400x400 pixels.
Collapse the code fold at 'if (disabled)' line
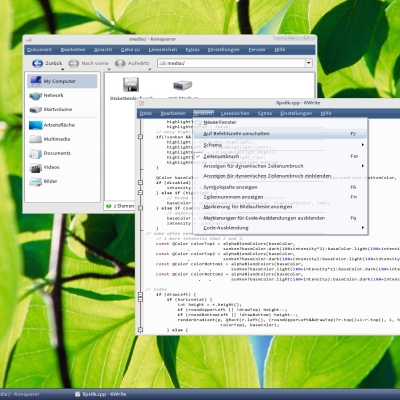[x=140, y=183]
